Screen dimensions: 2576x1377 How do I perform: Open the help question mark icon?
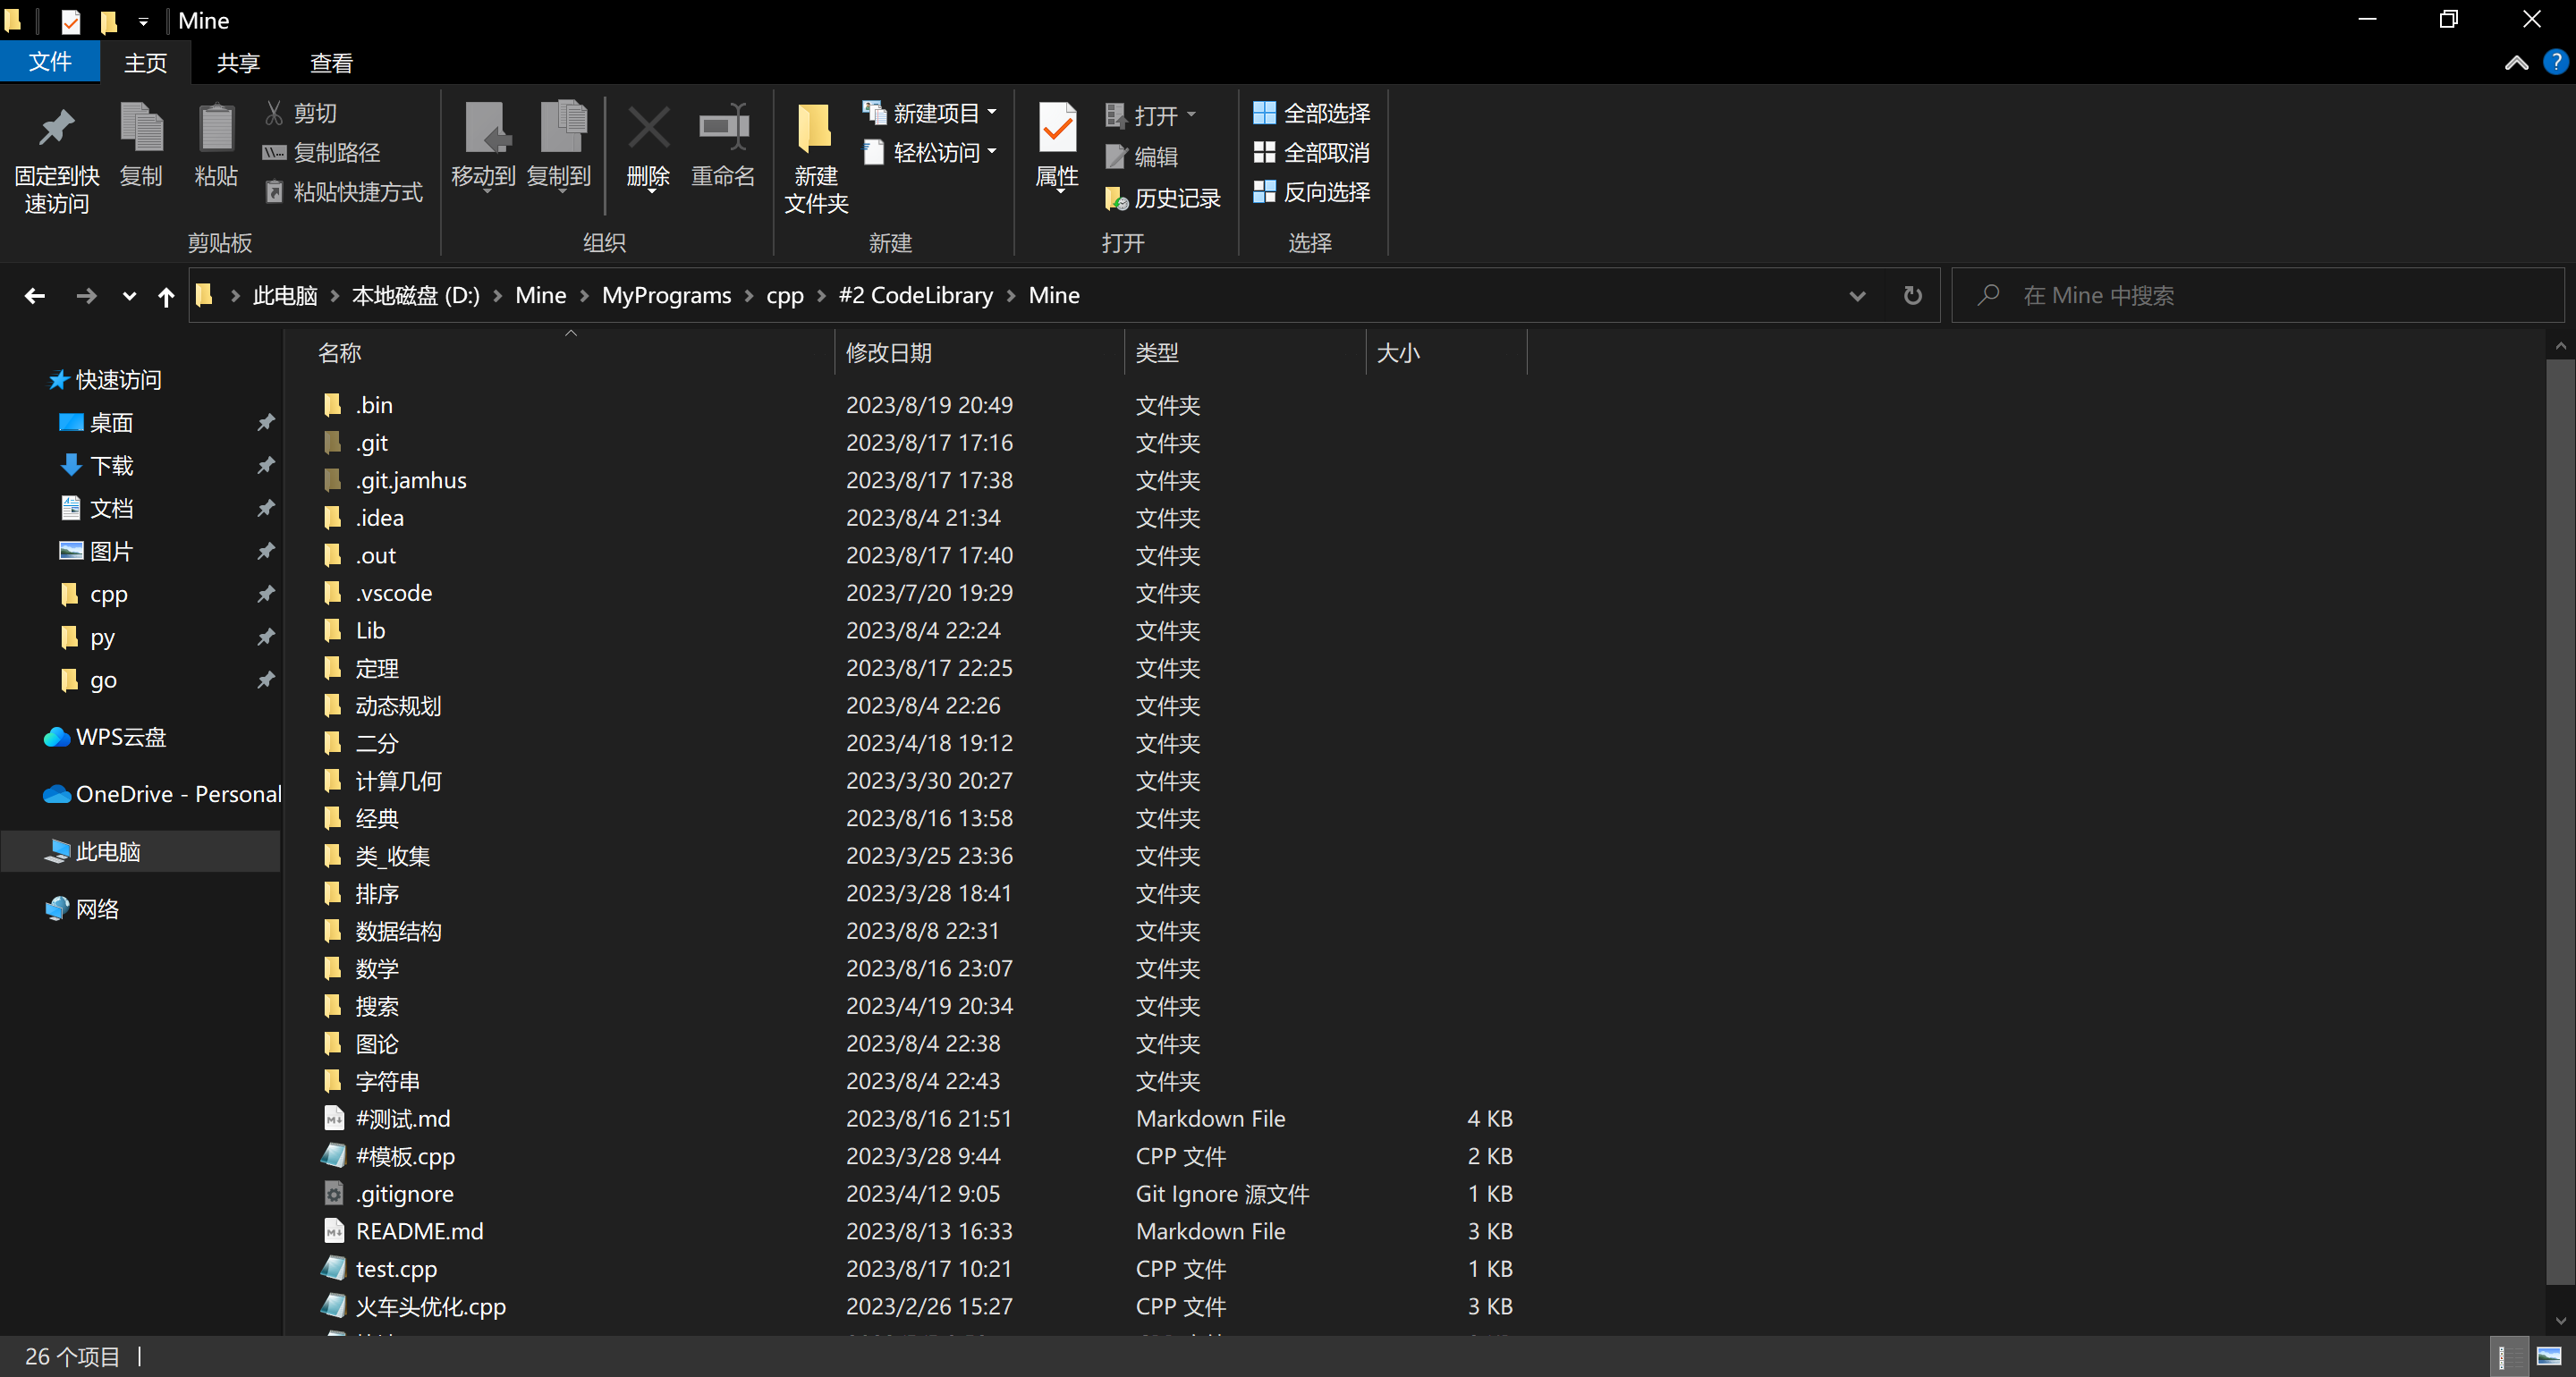(x=2555, y=62)
